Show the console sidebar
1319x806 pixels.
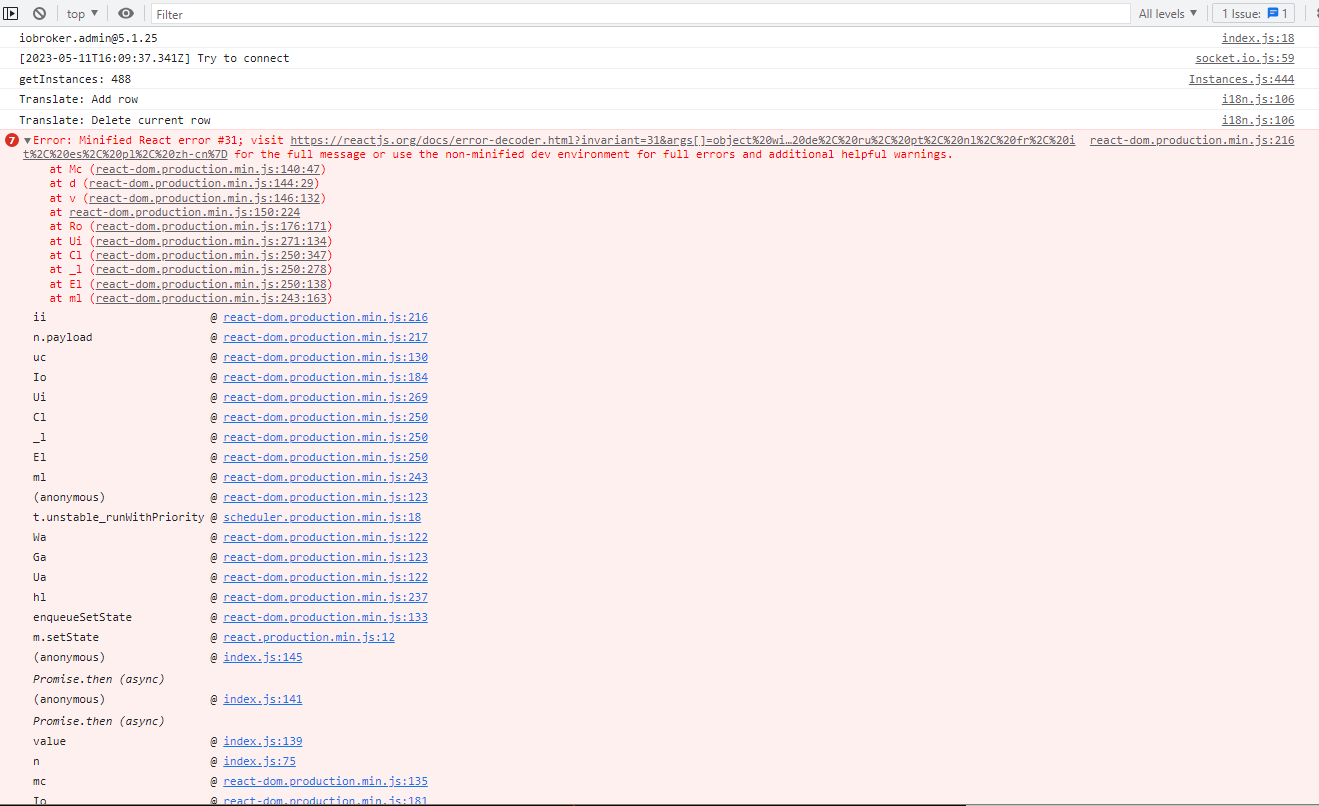[x=11, y=13]
